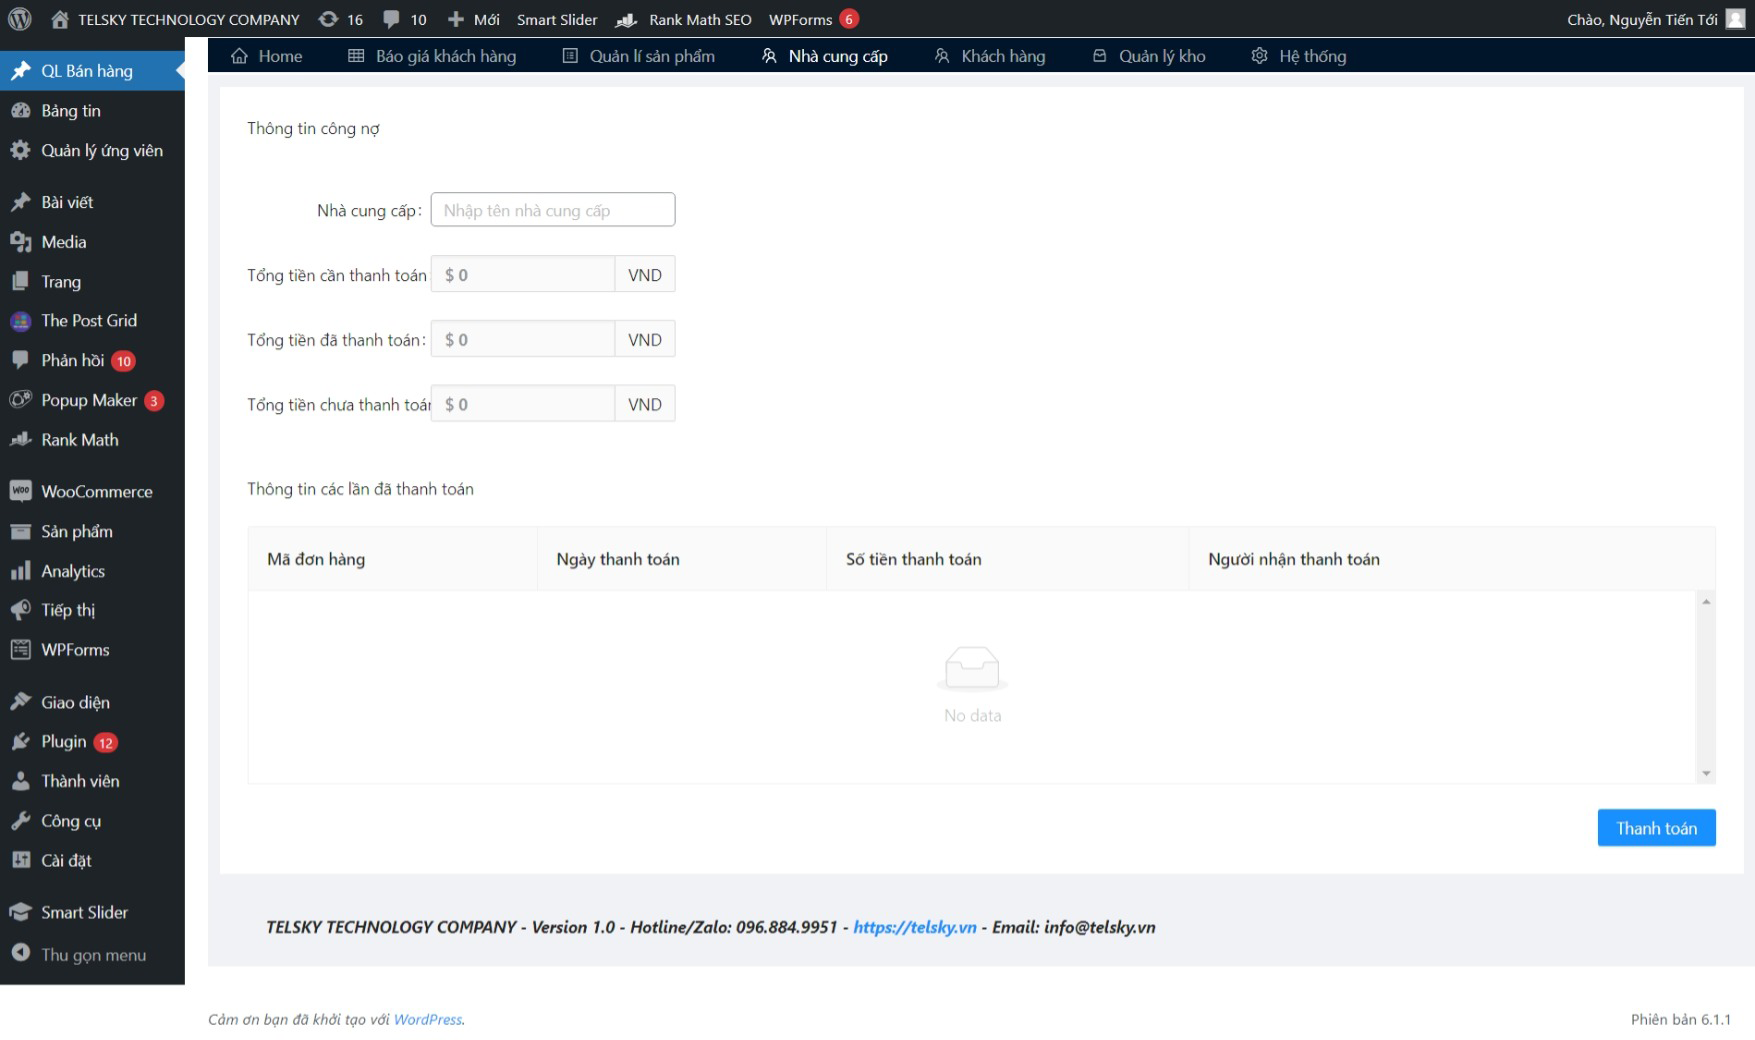Click the box icon of Sản phẩm
This screenshot has height=1040, width=1755.
[x=20, y=531]
